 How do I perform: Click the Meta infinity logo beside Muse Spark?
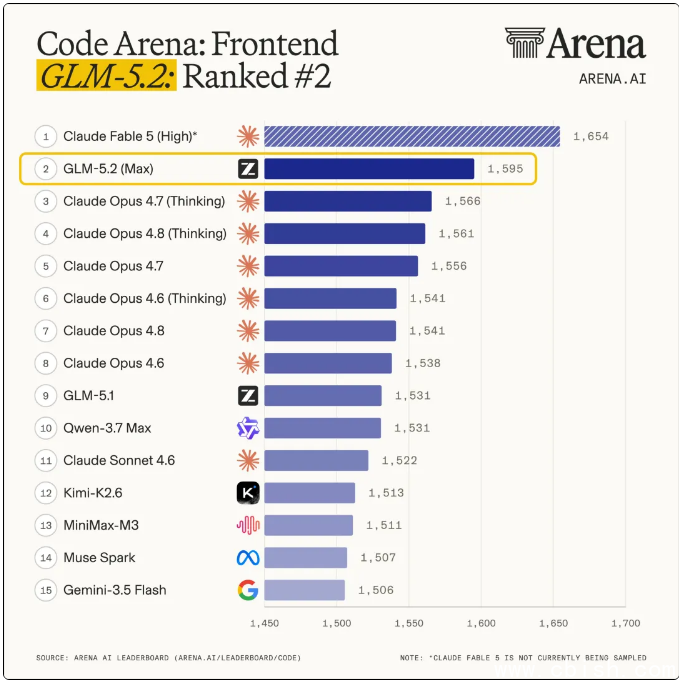(248, 558)
